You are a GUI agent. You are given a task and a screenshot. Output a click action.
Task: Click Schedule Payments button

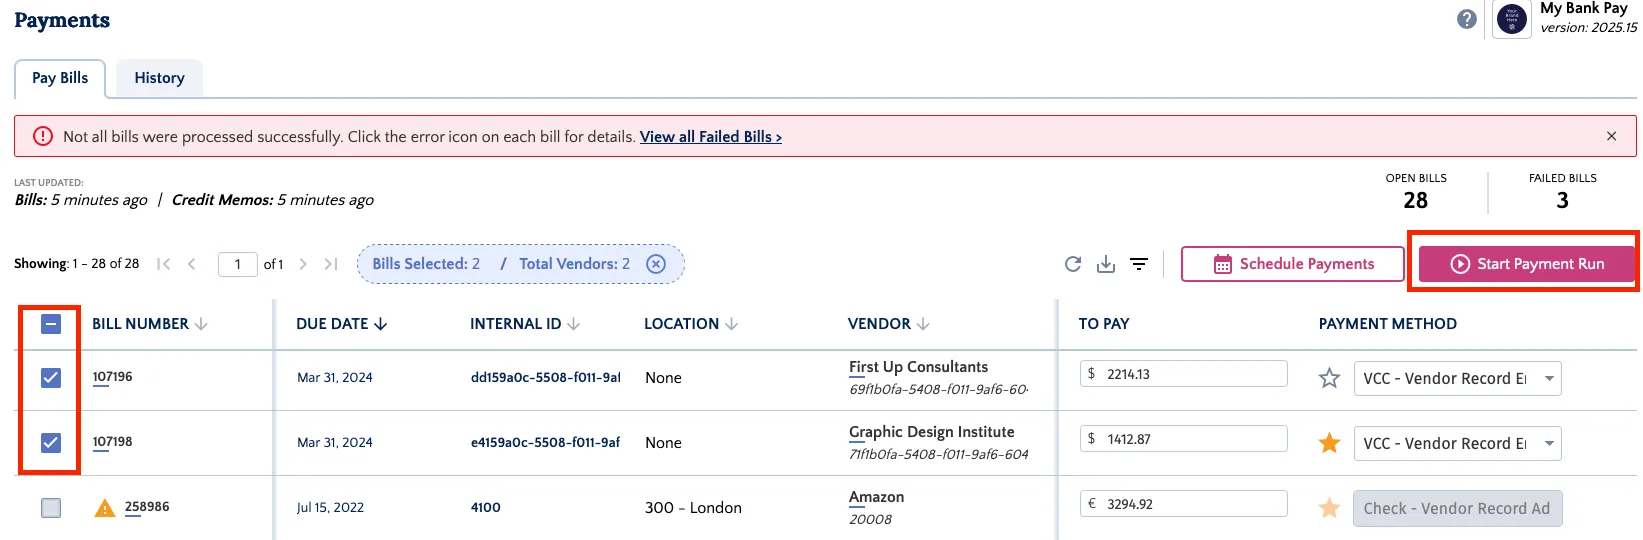(x=1293, y=264)
